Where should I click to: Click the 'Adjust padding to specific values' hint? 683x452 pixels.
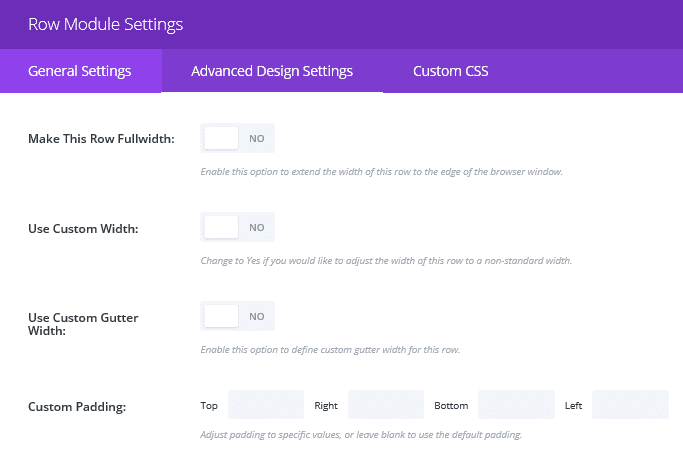click(x=361, y=435)
